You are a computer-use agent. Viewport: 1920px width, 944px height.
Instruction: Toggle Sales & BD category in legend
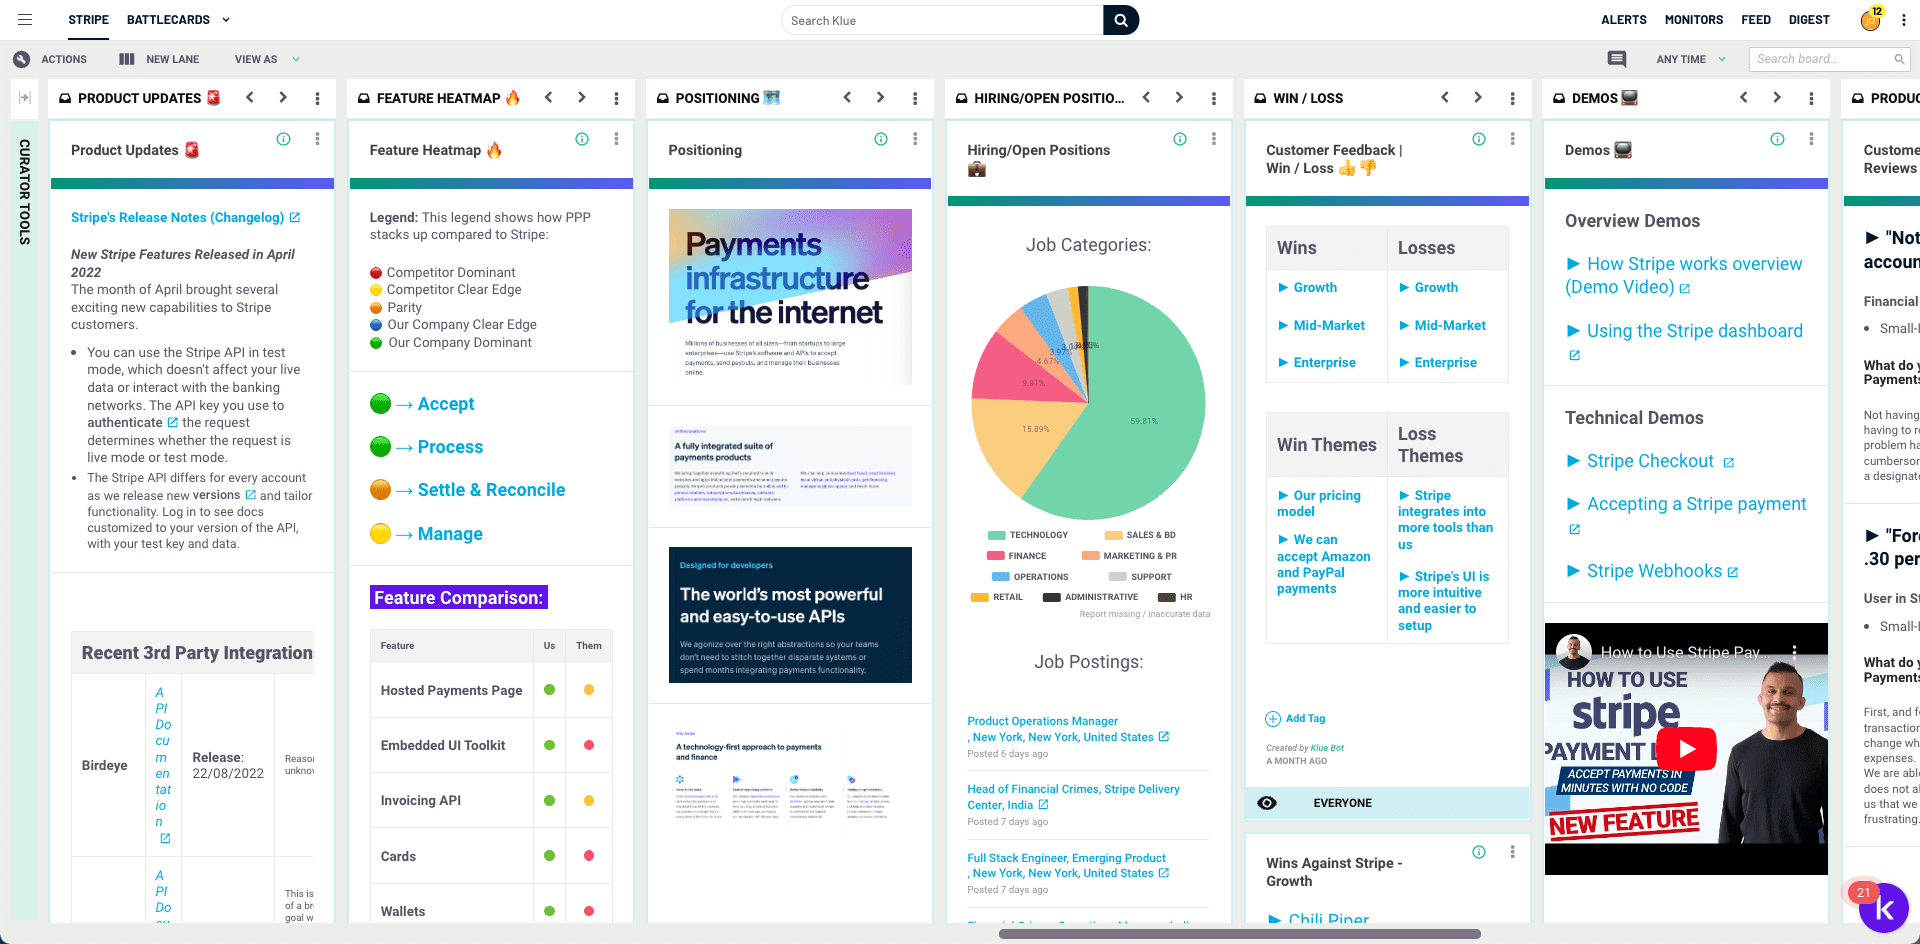point(1140,535)
